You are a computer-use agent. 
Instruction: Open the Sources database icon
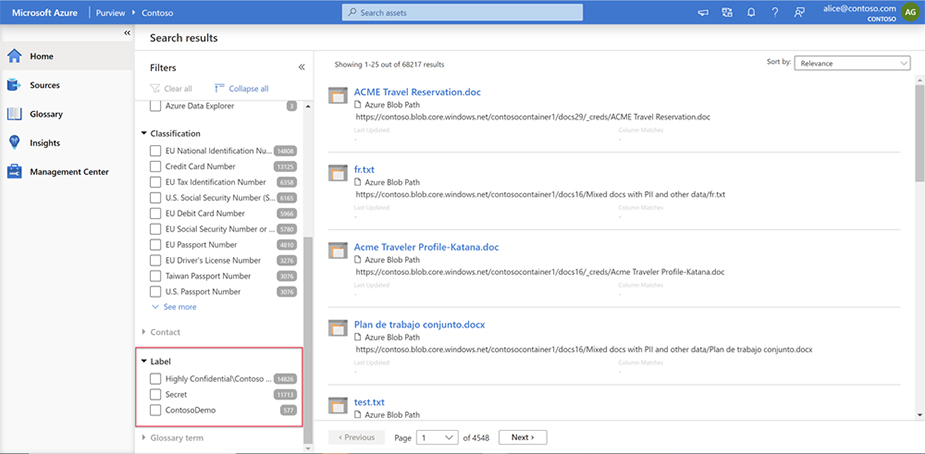tap(14, 85)
